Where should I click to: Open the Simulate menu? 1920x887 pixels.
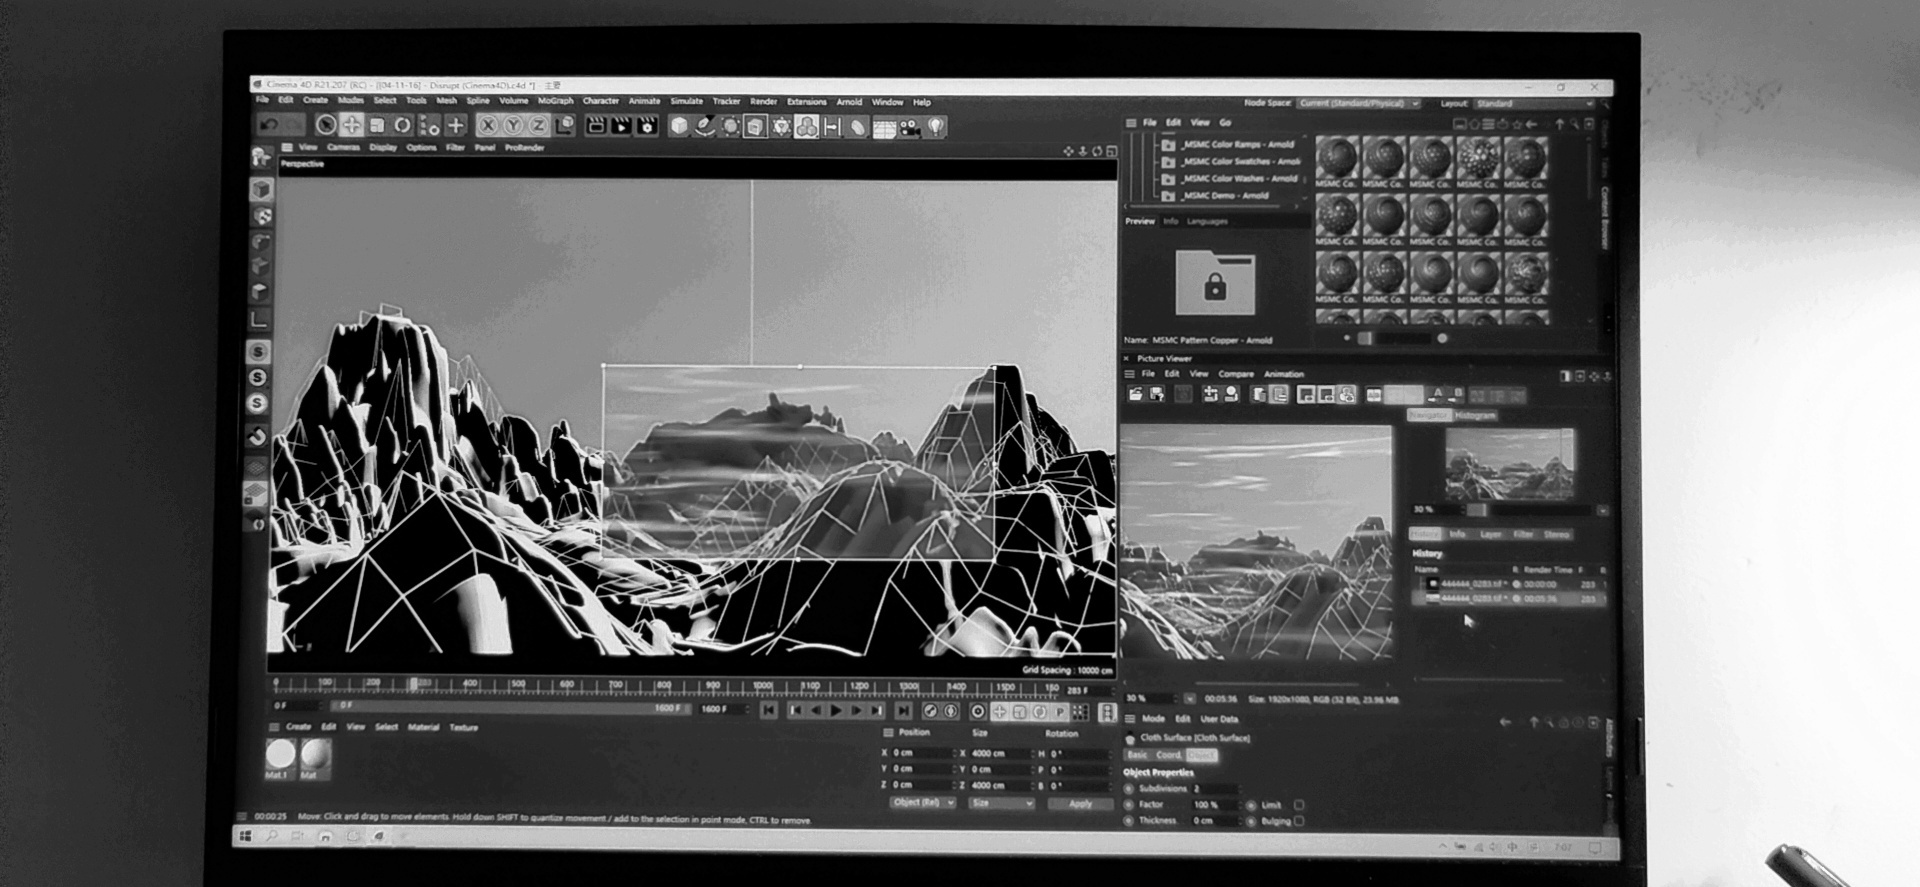[x=686, y=101]
